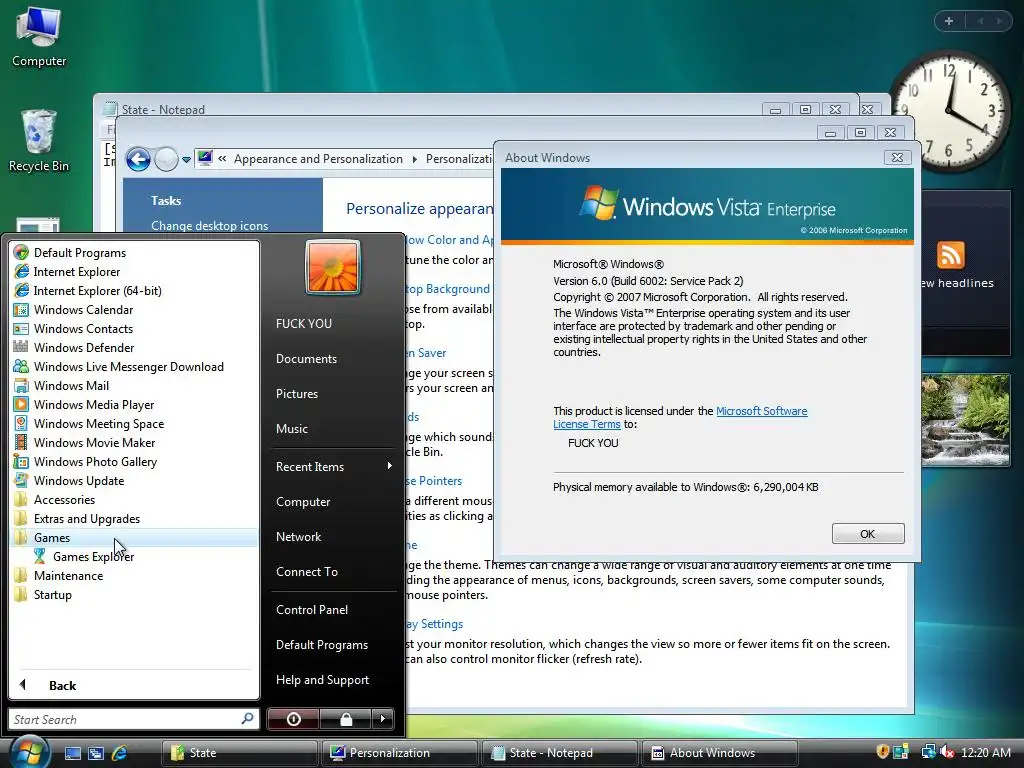Click the sidebar add gadget plus button
The image size is (1024, 768).
point(949,21)
